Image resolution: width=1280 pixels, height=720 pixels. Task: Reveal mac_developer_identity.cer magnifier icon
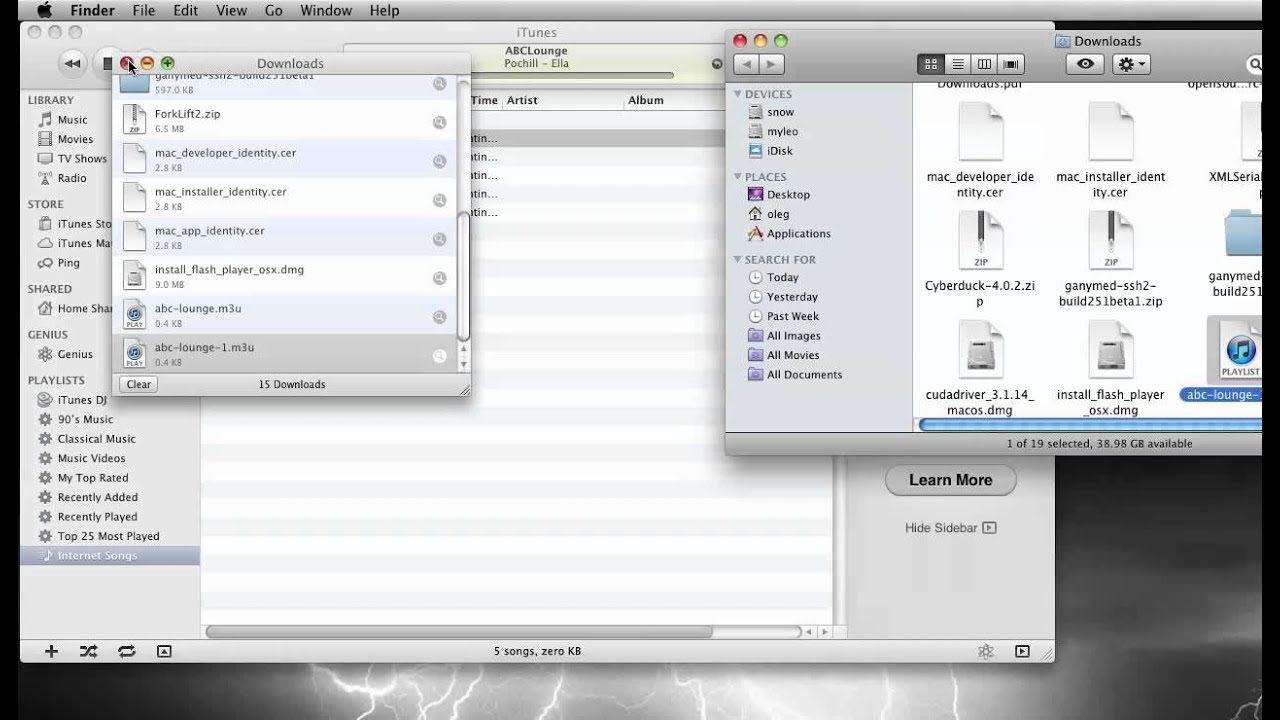[439, 161]
